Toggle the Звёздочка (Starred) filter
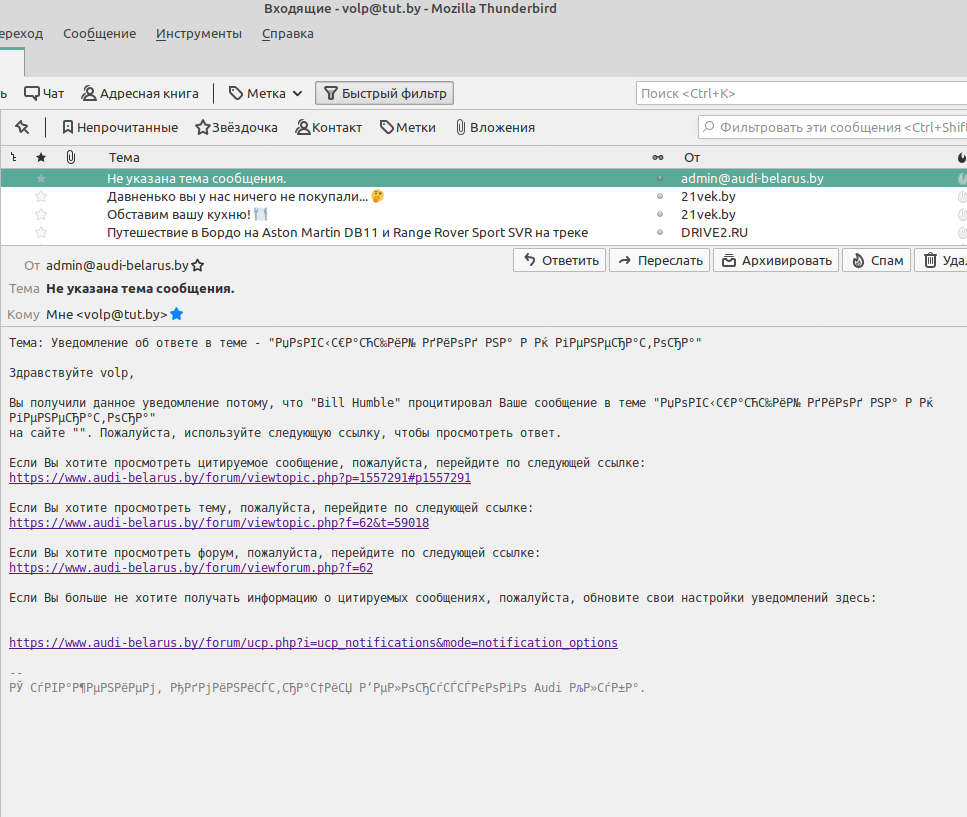This screenshot has width=967, height=817. tap(236, 127)
